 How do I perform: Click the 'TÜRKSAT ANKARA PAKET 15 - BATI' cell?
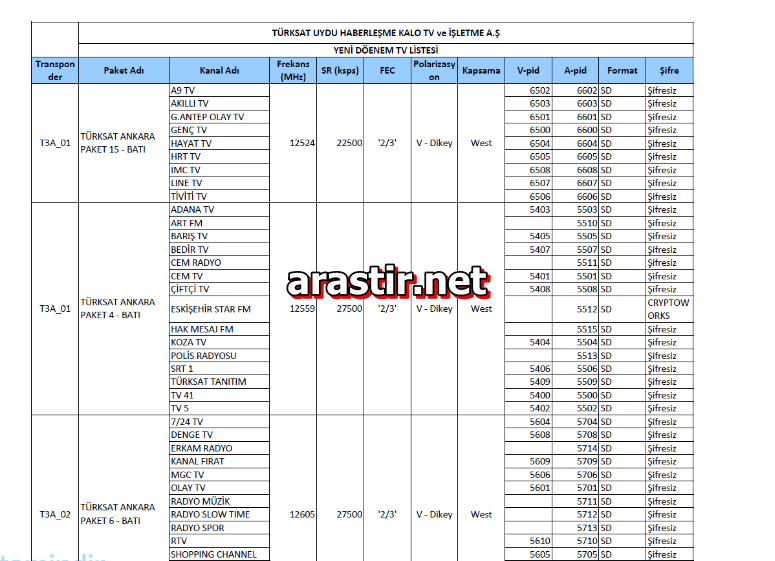(124, 143)
